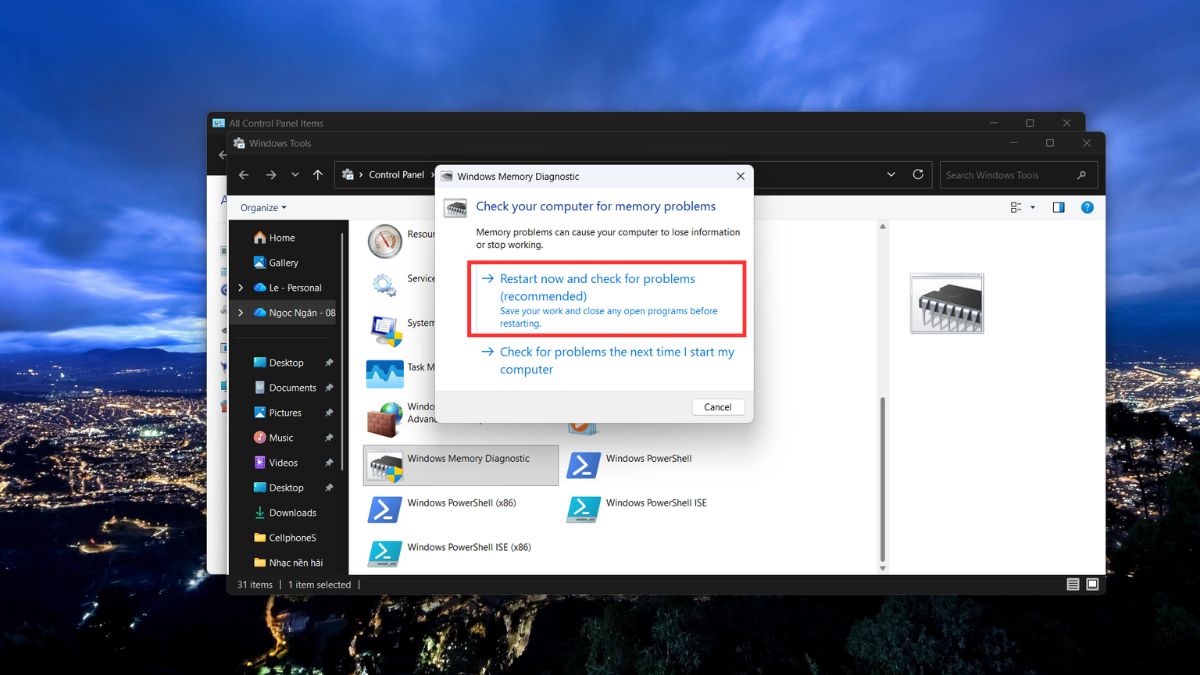Select System Configuration monitor icon

385,329
